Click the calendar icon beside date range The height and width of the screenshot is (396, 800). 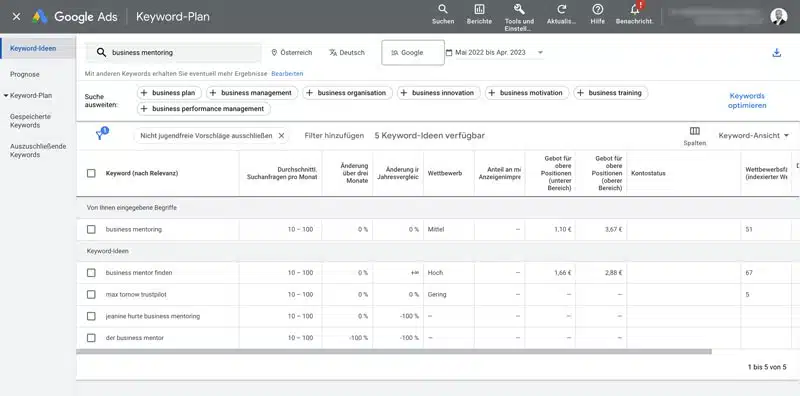[x=449, y=53]
